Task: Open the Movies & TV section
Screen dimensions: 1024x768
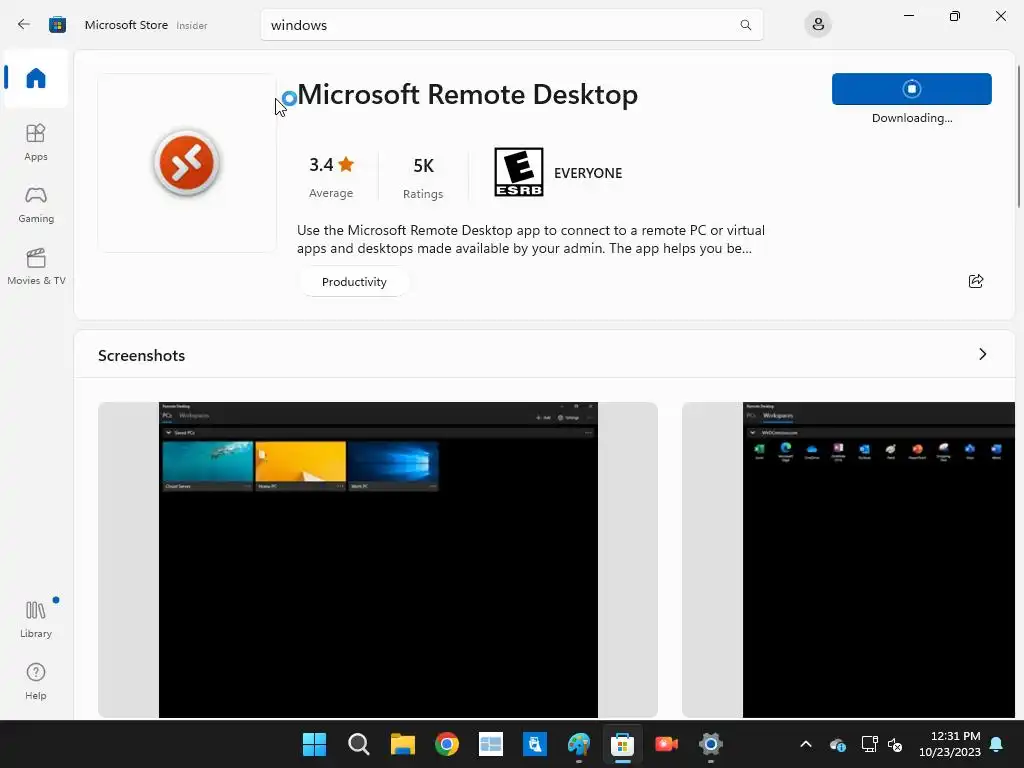Action: coord(36,266)
